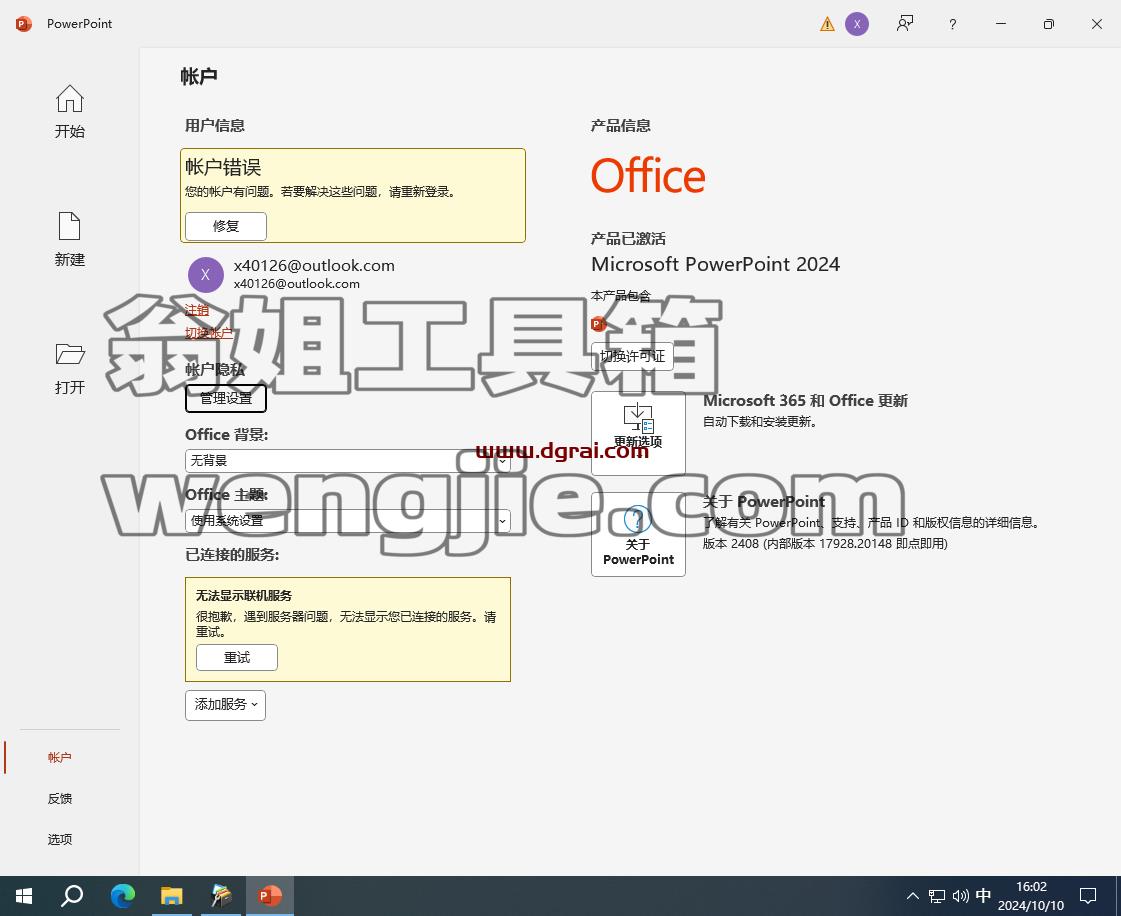Click the 帐户错误 heading

point(223,167)
